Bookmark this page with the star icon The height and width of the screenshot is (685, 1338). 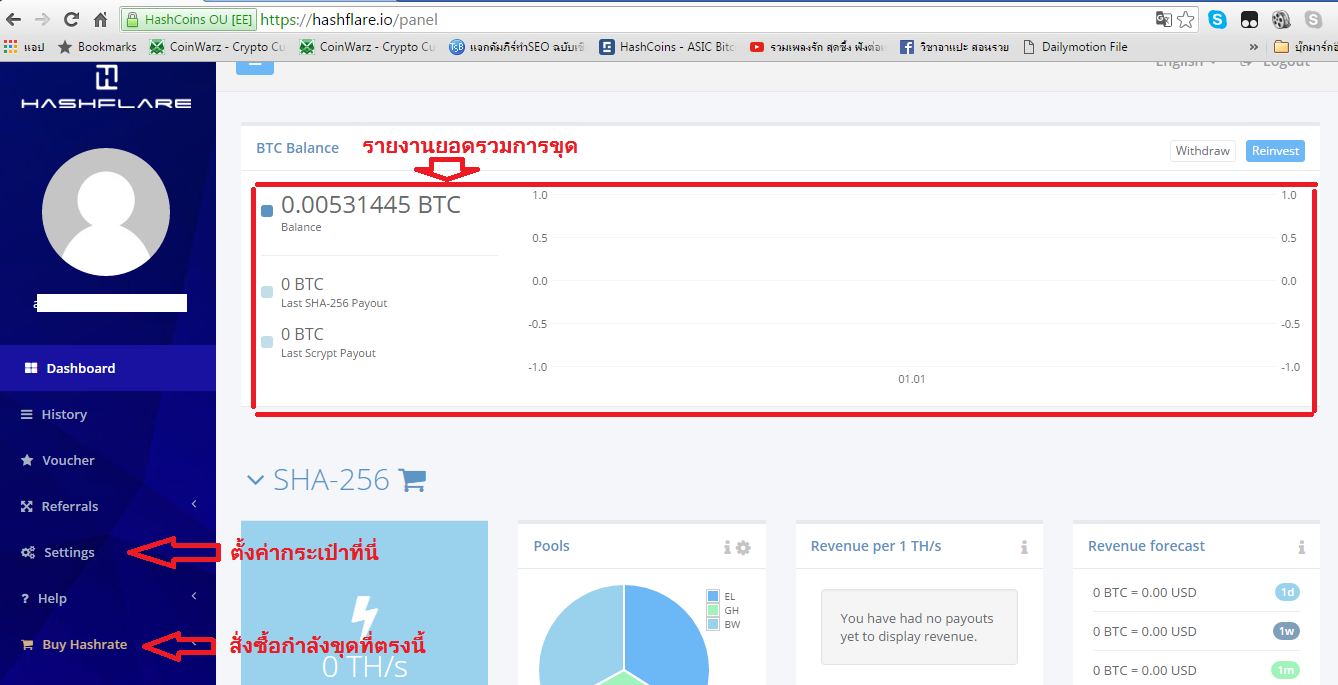click(x=1186, y=19)
